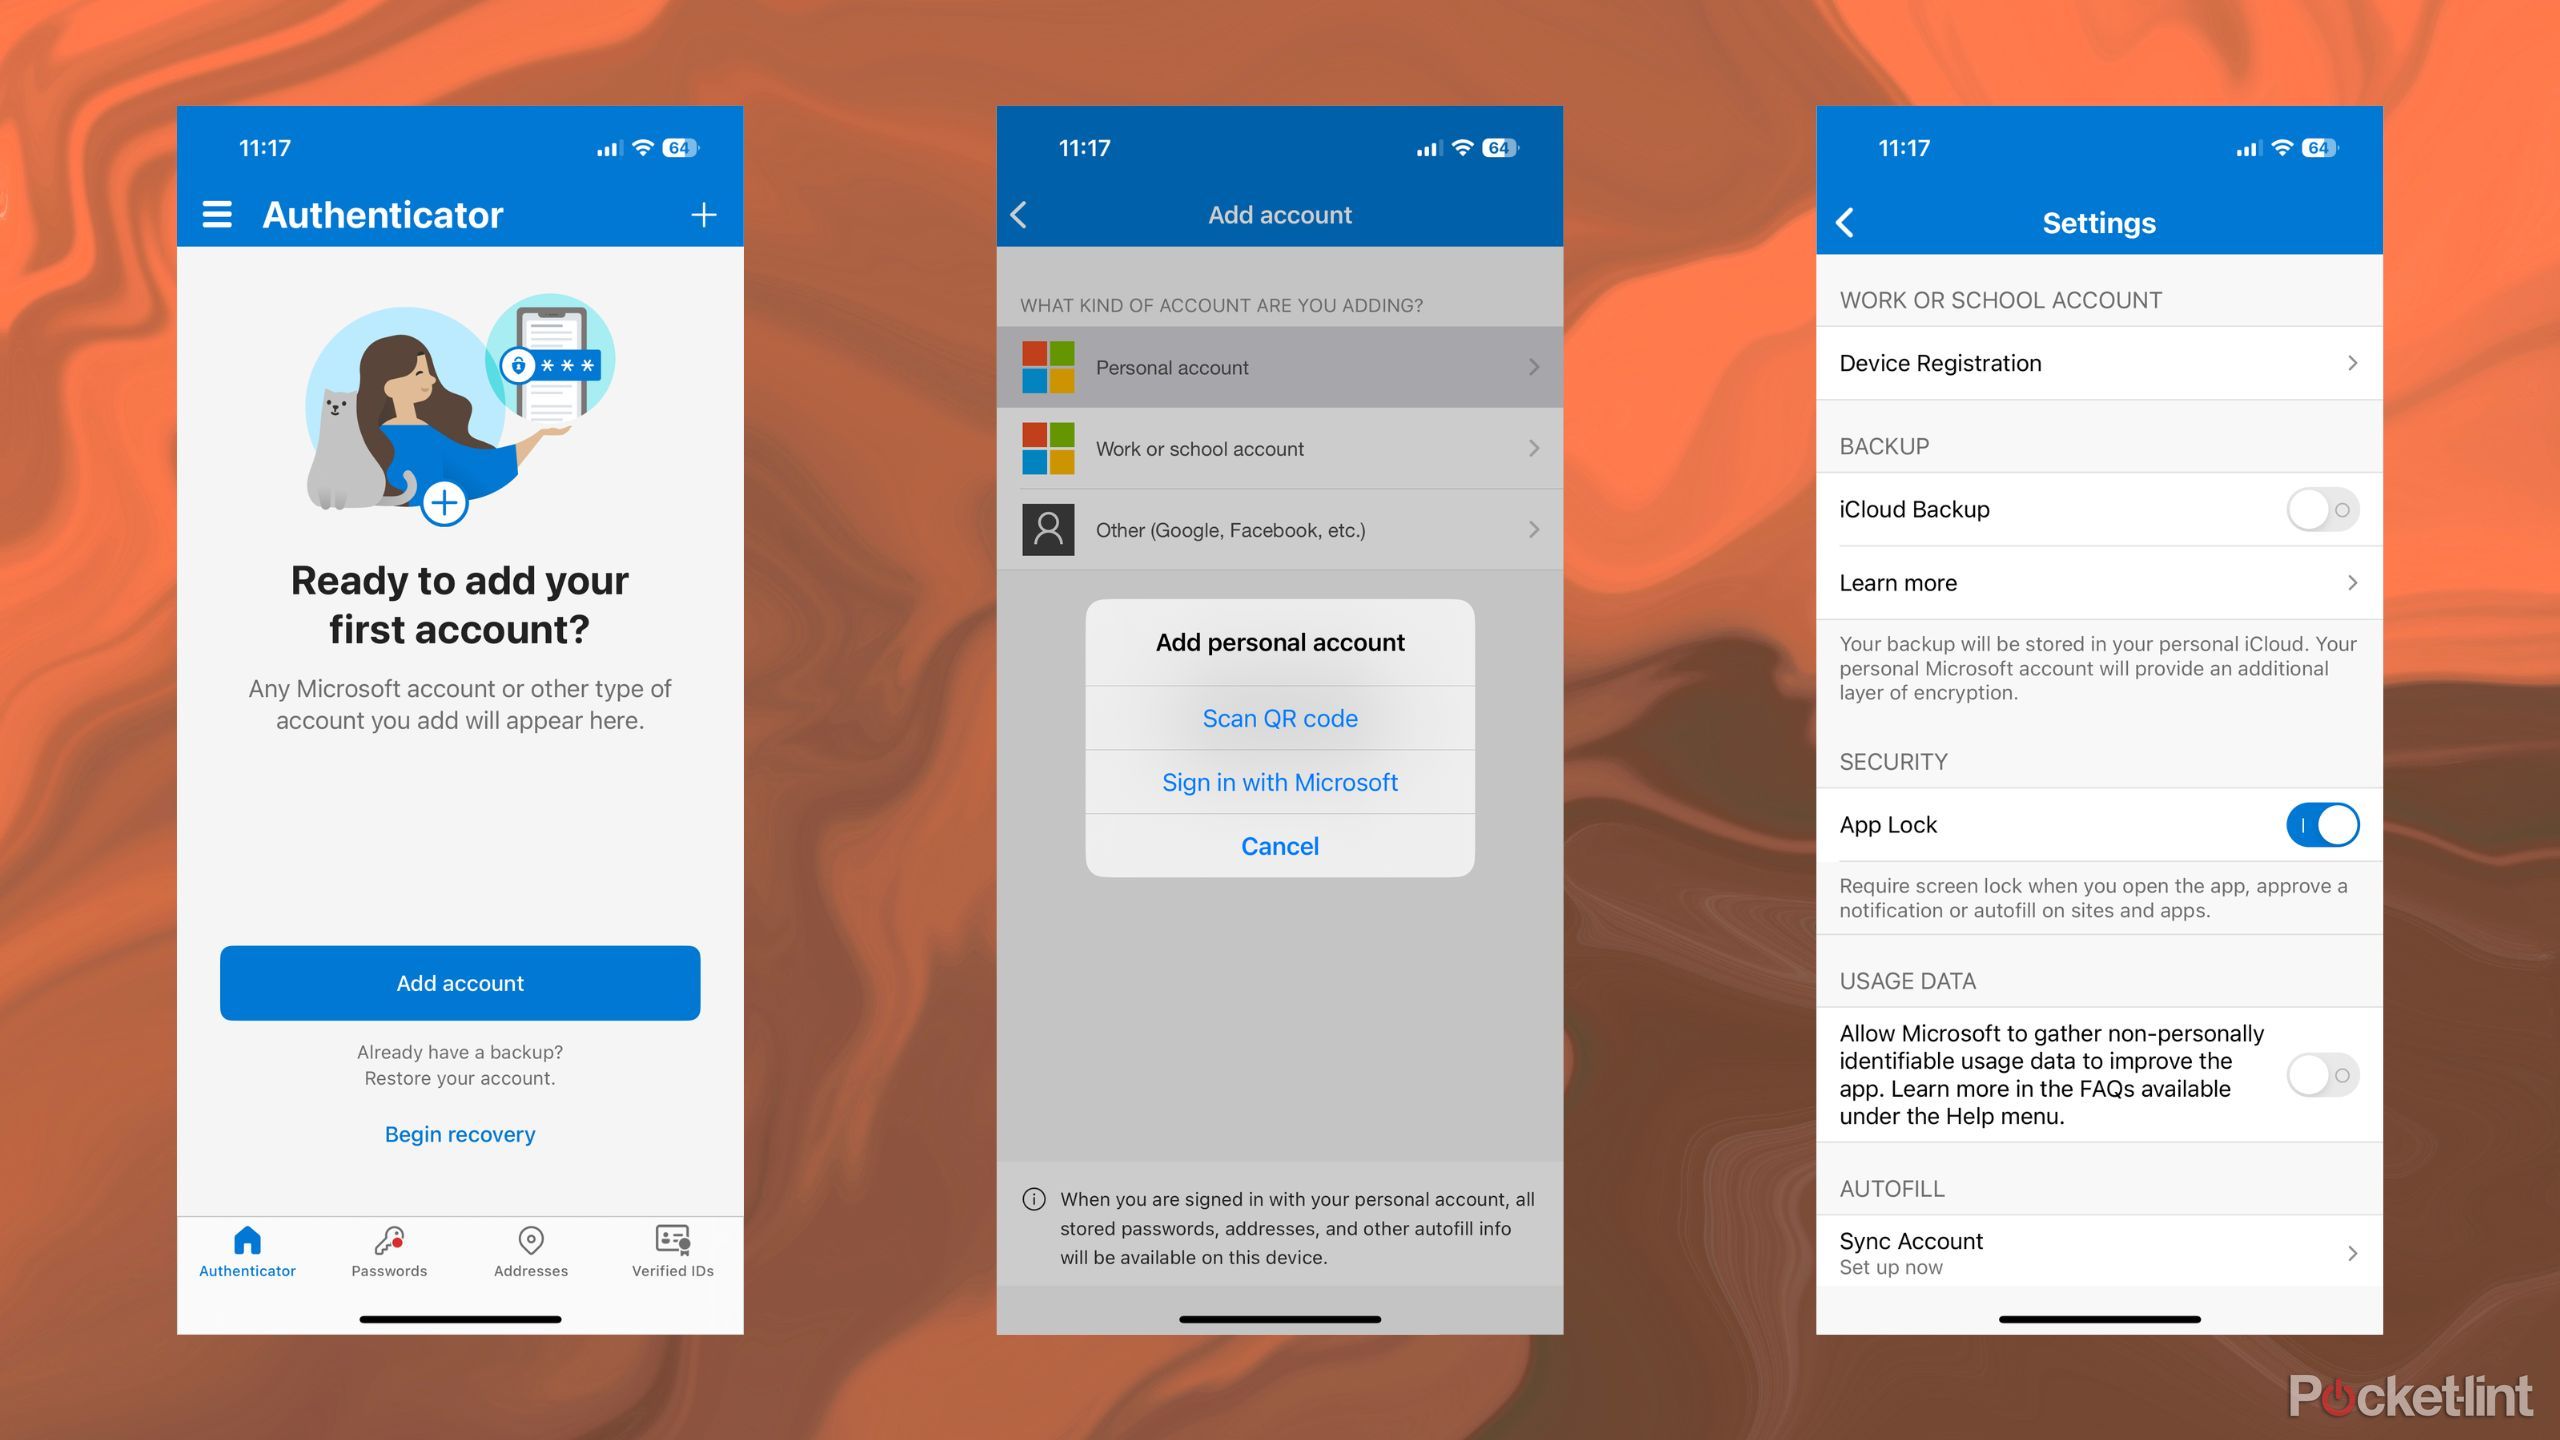Tap Scan QR code option
Viewport: 2560px width, 1440px height.
1278,717
